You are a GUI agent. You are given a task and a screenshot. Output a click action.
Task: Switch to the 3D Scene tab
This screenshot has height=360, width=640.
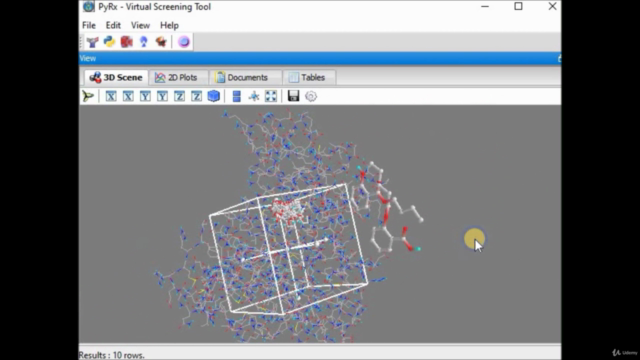(x=116, y=78)
